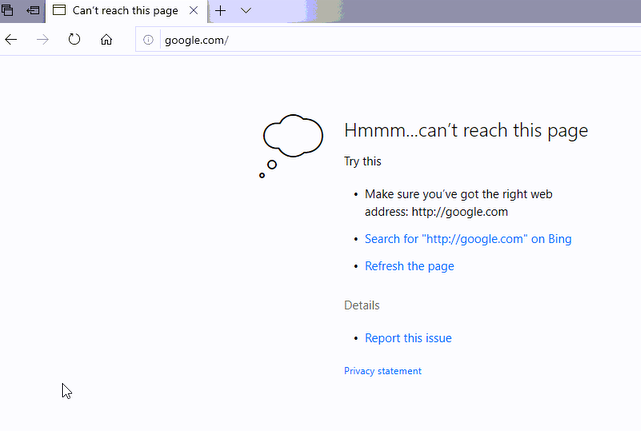This screenshot has width=641, height=431.
Task: Select the "Can't reach this page" tab
Action: [125, 11]
